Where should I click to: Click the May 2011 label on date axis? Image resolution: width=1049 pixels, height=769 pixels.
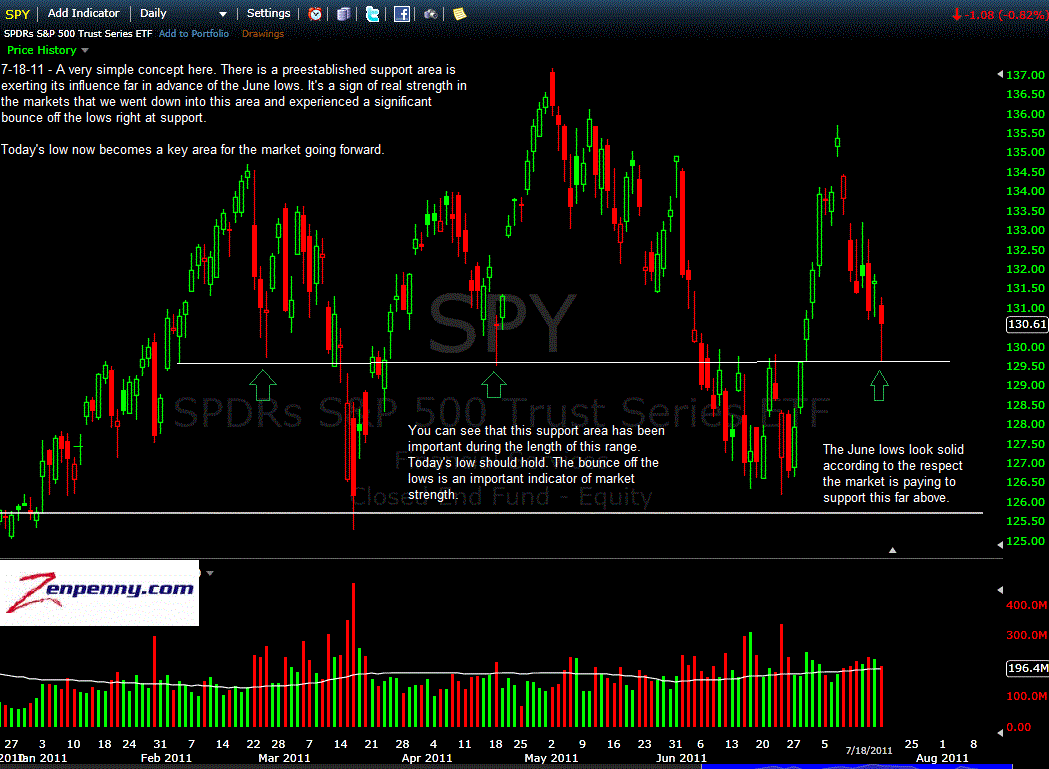pyautogui.click(x=551, y=758)
